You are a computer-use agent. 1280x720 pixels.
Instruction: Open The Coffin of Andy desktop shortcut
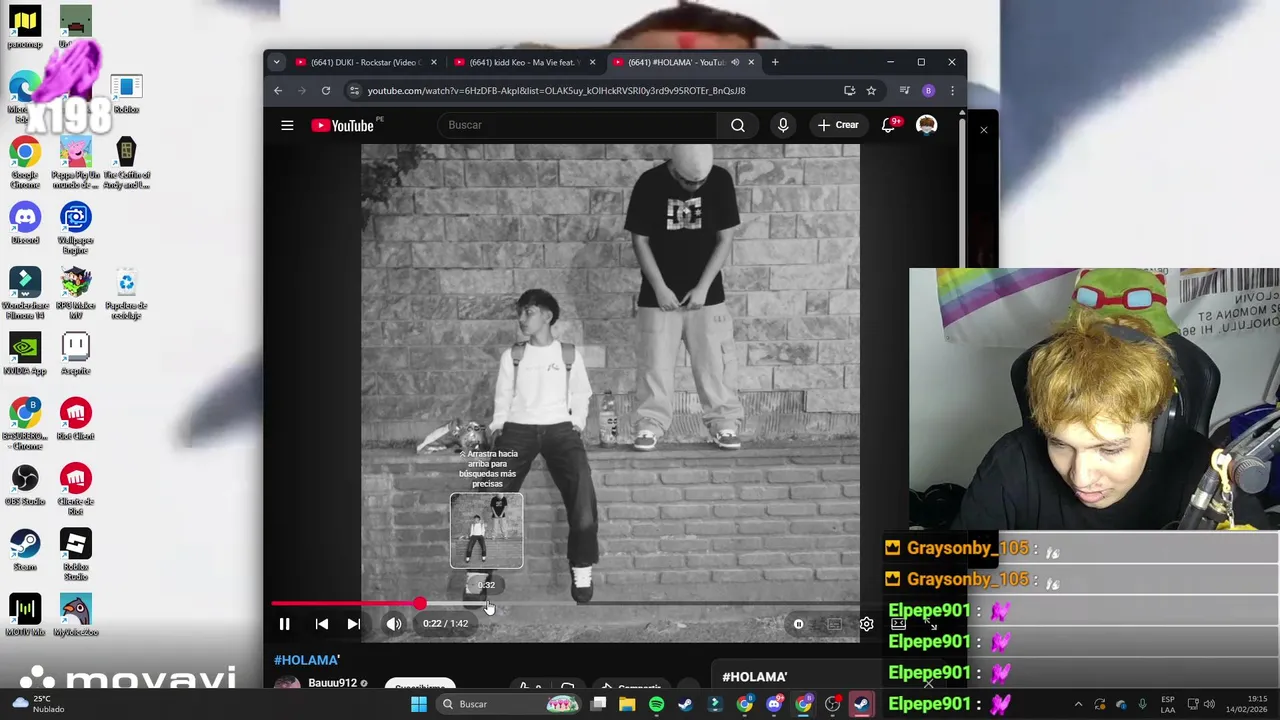126,163
